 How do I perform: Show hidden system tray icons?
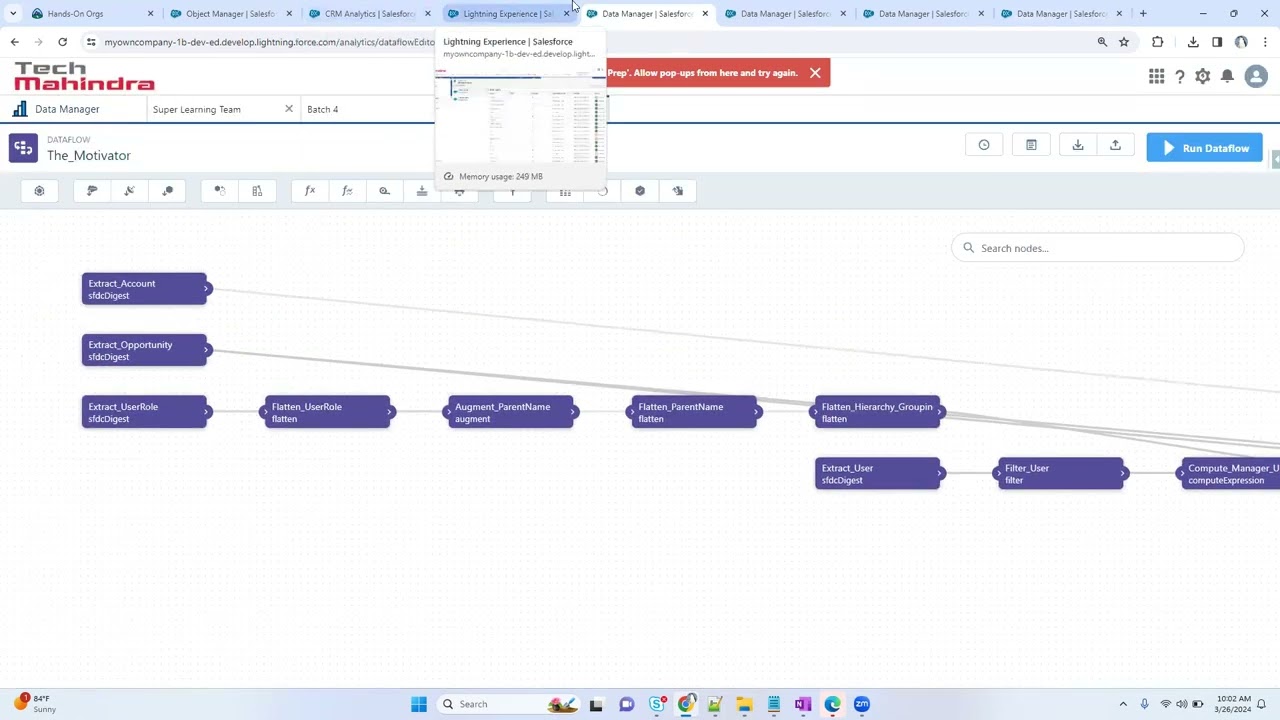coord(1123,704)
